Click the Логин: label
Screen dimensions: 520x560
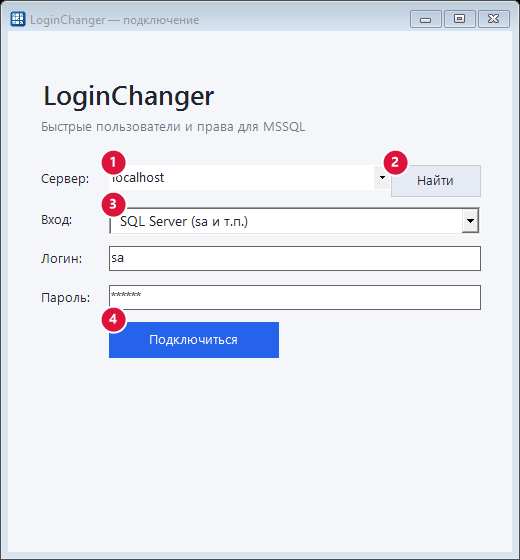coord(61,259)
